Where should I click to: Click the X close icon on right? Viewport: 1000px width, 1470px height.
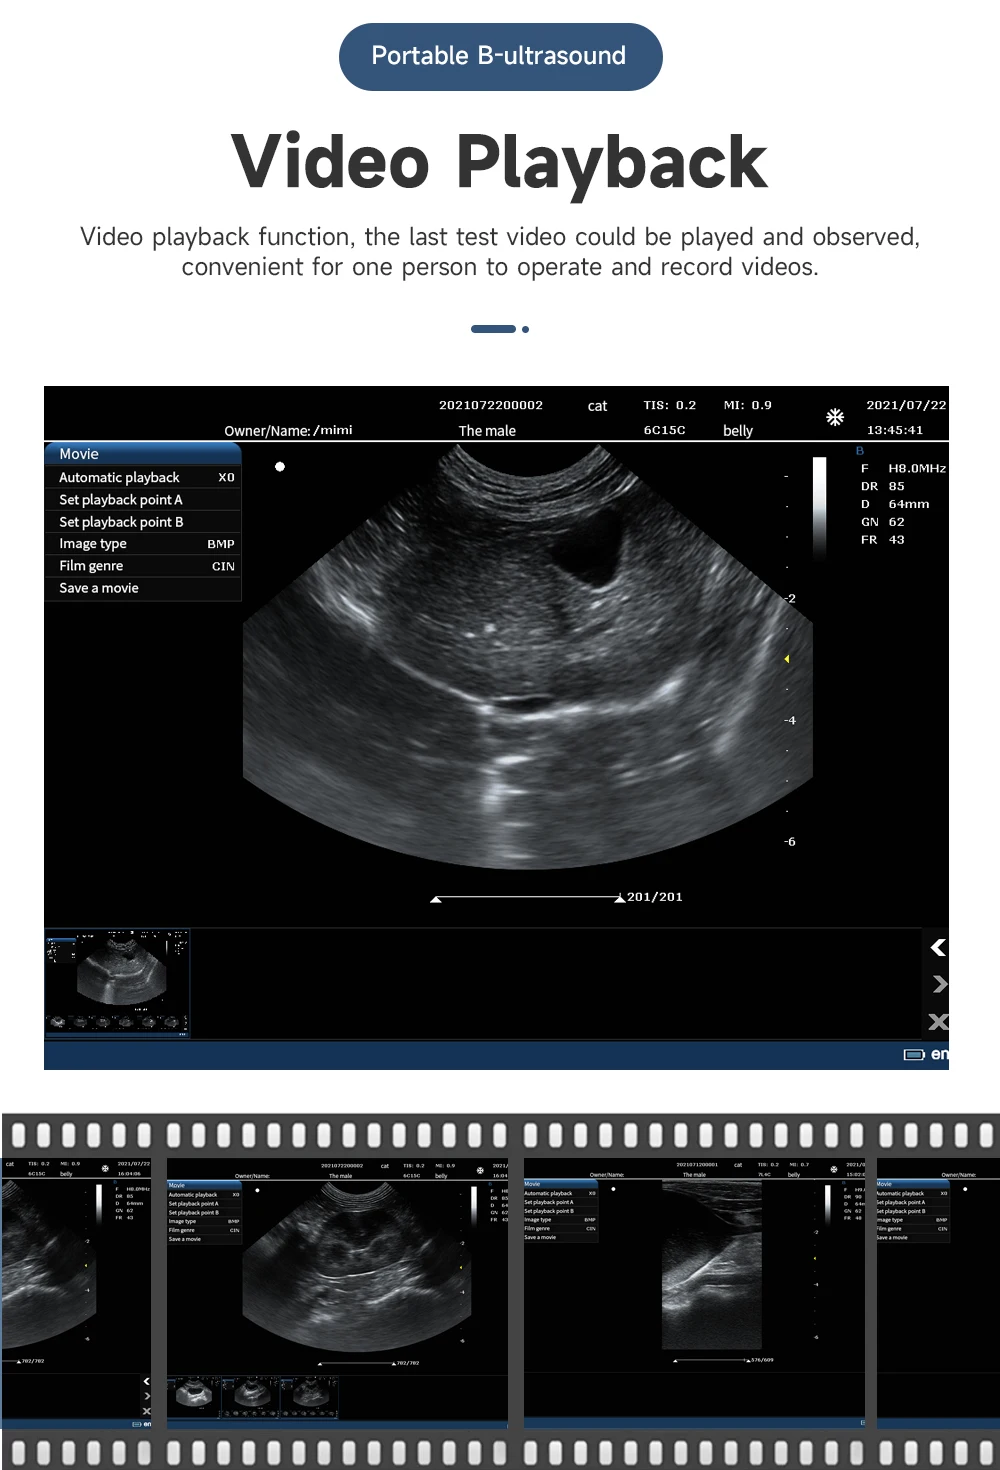tap(938, 1021)
